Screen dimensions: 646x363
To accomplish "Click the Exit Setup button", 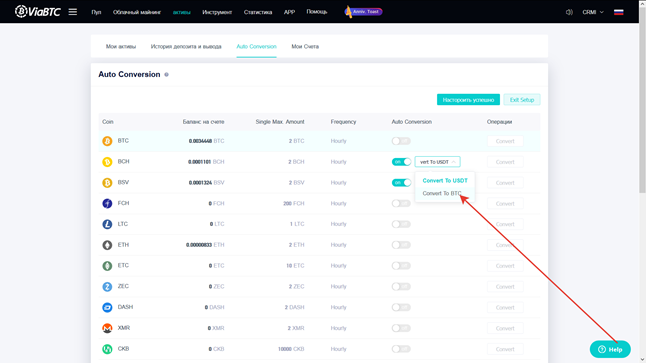I will point(522,100).
